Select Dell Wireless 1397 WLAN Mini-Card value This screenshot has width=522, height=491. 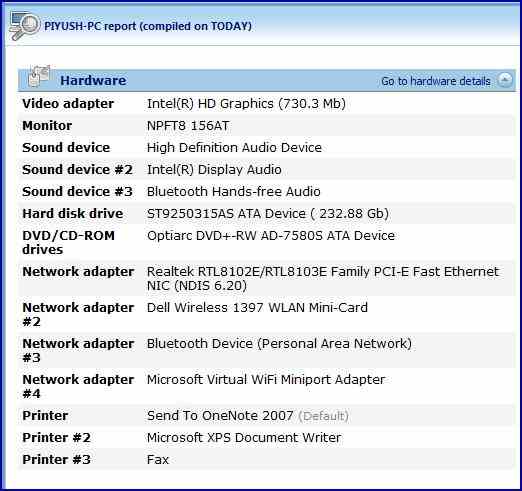(257, 308)
